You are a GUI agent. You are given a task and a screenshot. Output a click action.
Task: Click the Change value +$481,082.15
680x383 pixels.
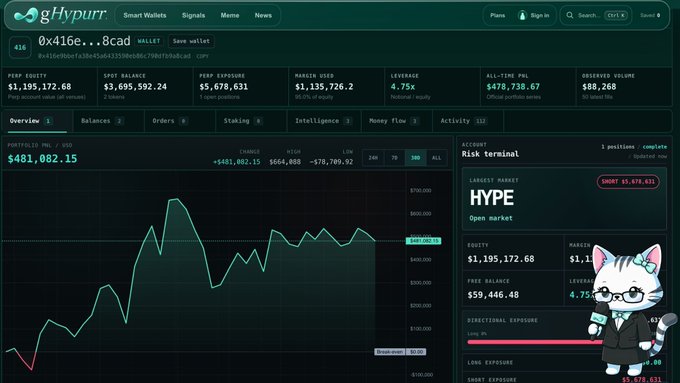tap(237, 162)
